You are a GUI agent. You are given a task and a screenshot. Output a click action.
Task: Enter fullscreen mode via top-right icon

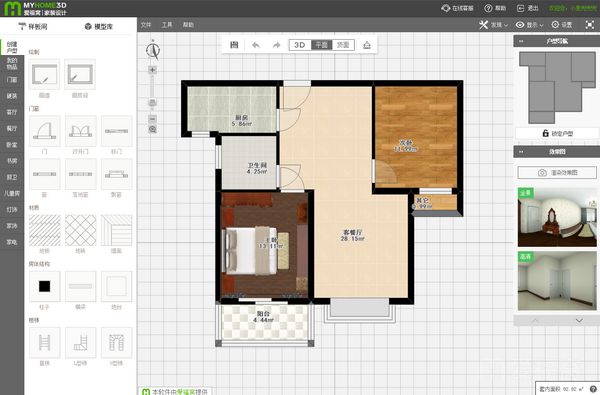click(590, 25)
